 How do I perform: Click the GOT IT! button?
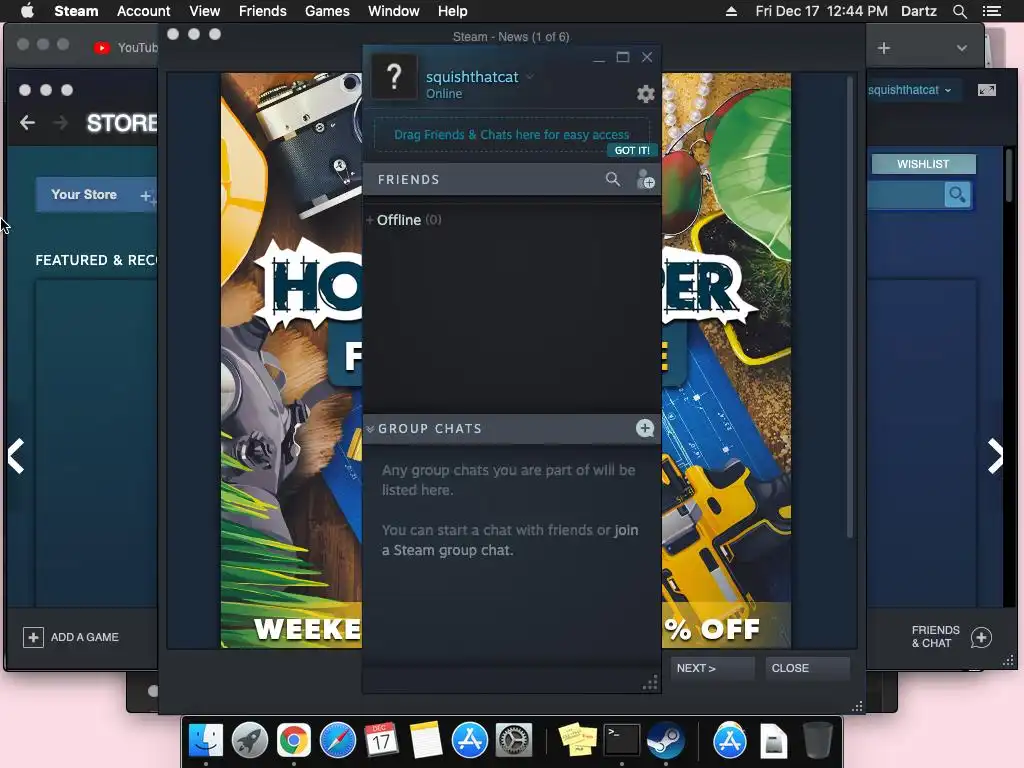coord(632,150)
